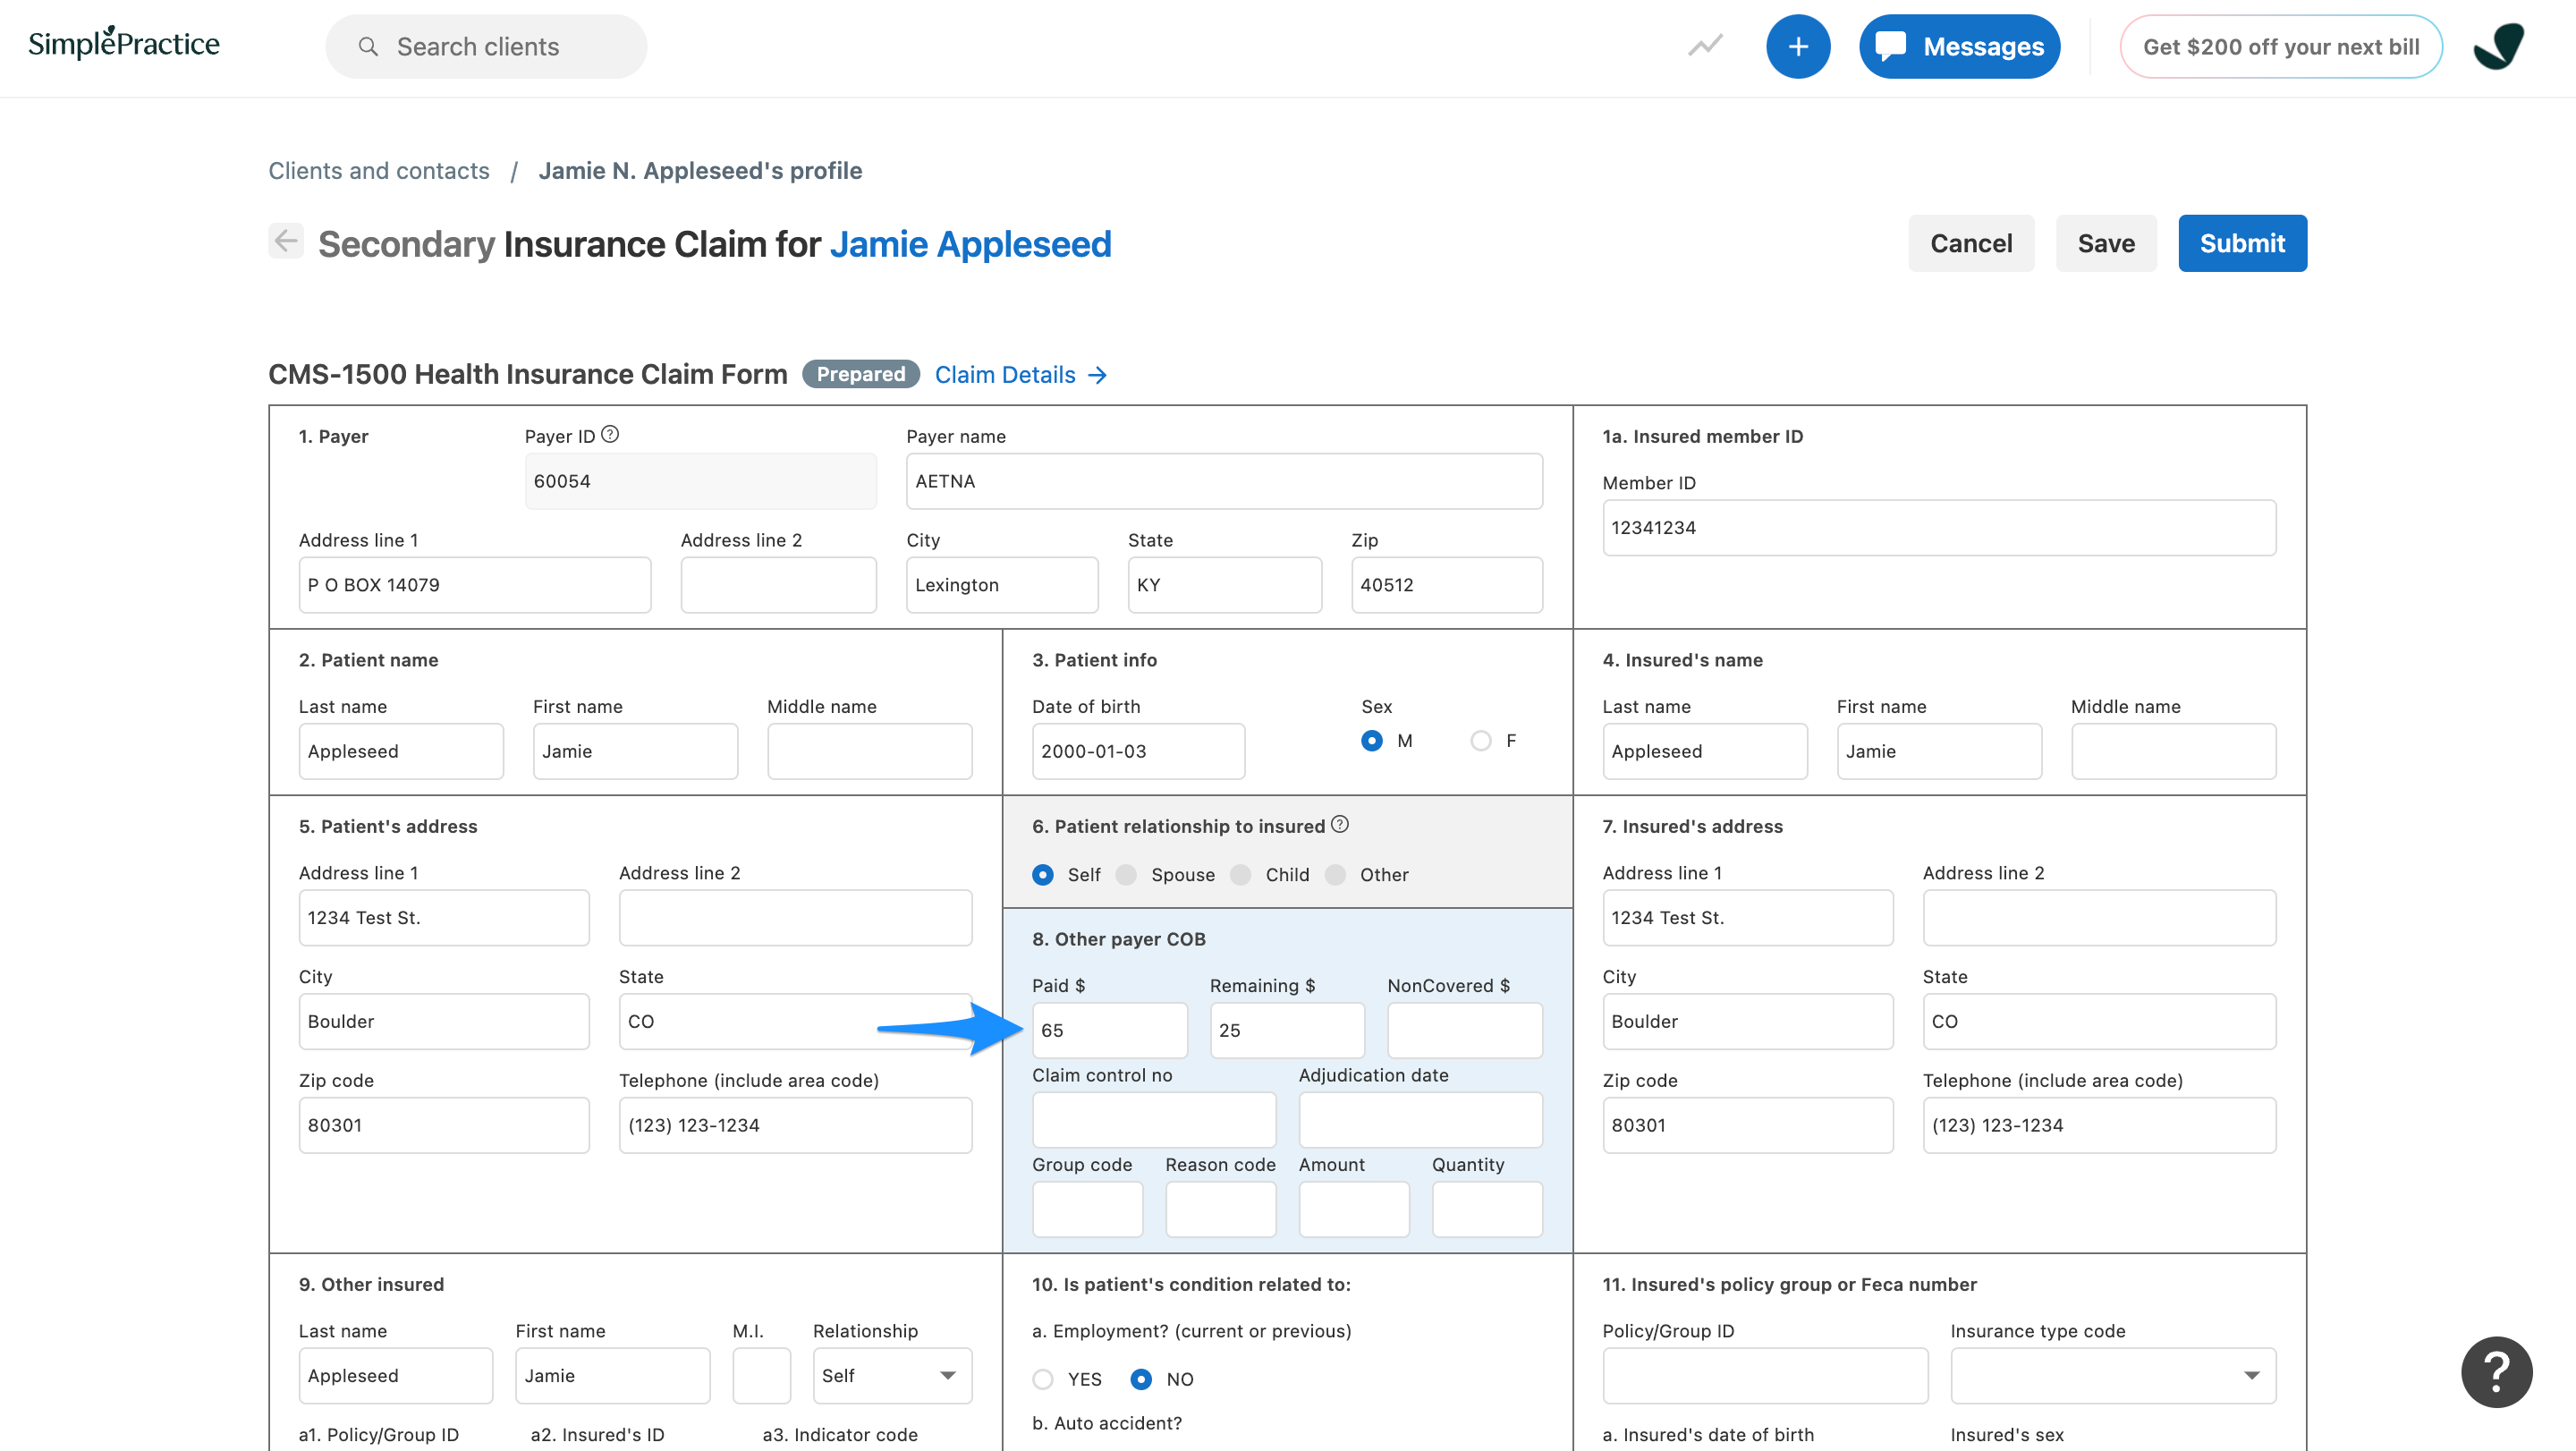Click the Member ID field
Image resolution: width=2576 pixels, height=1451 pixels.
(1939, 527)
